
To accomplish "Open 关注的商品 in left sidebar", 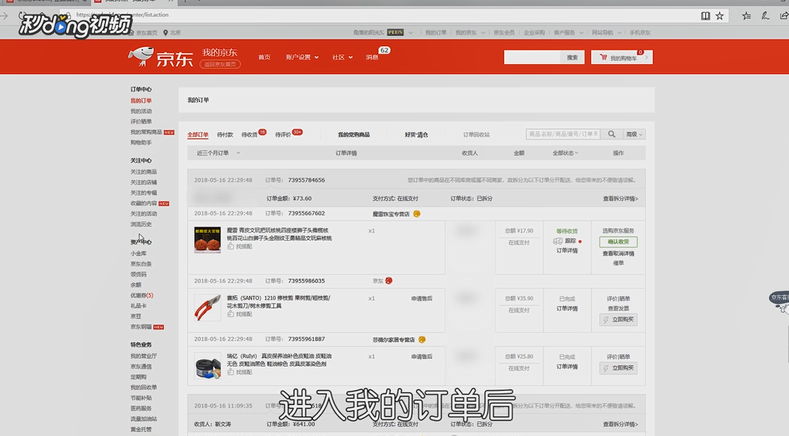I will 143,172.
